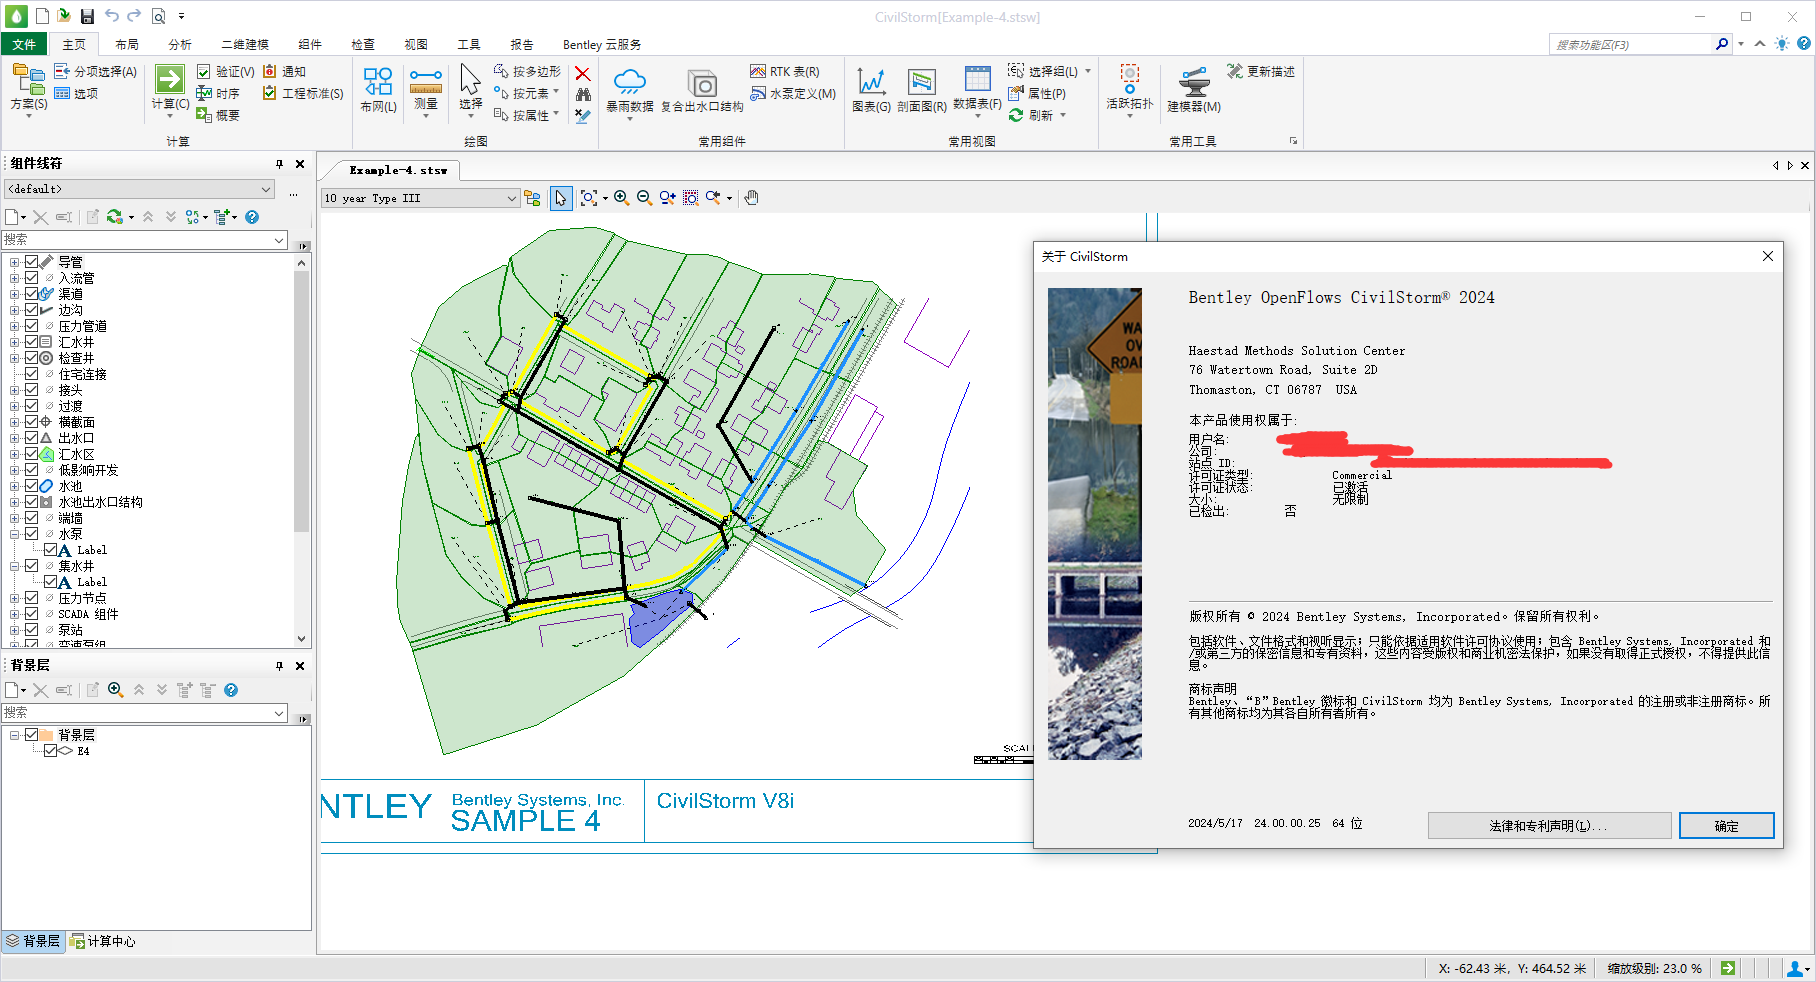Click the zoom window dotted-box icon
1816x982 pixels.
click(x=690, y=198)
